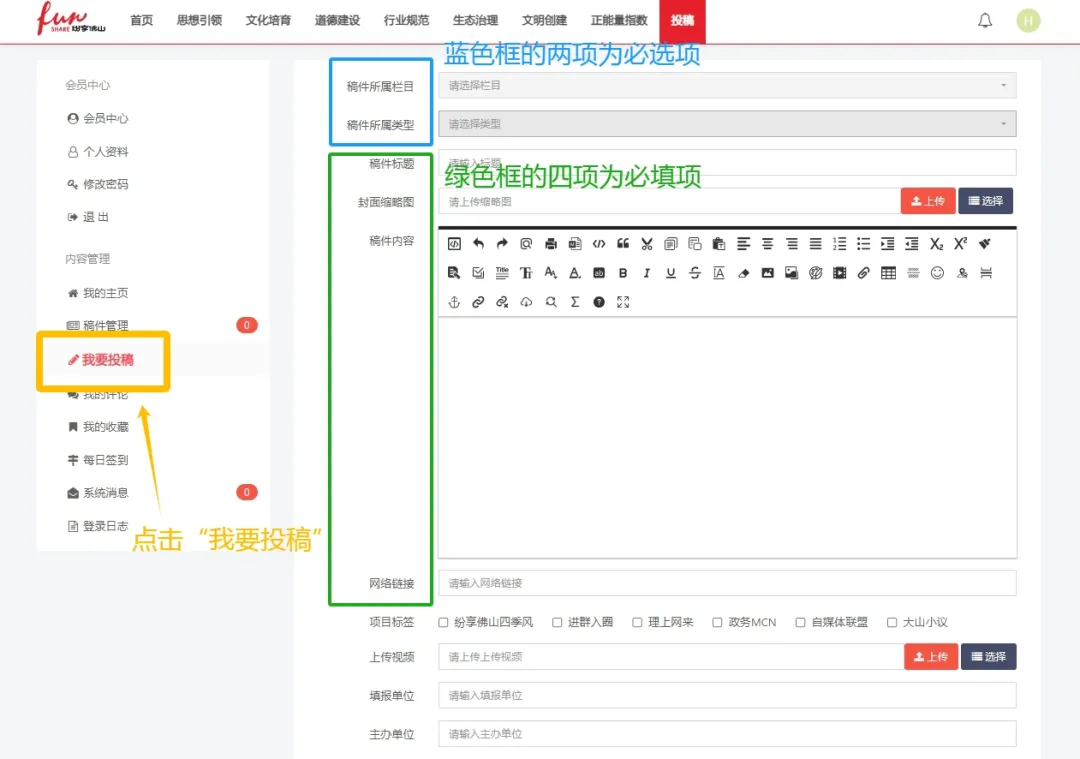The height and width of the screenshot is (759, 1080).
Task: Check the 纷享佛山四季风 tag checkbox
Action: coord(444,622)
